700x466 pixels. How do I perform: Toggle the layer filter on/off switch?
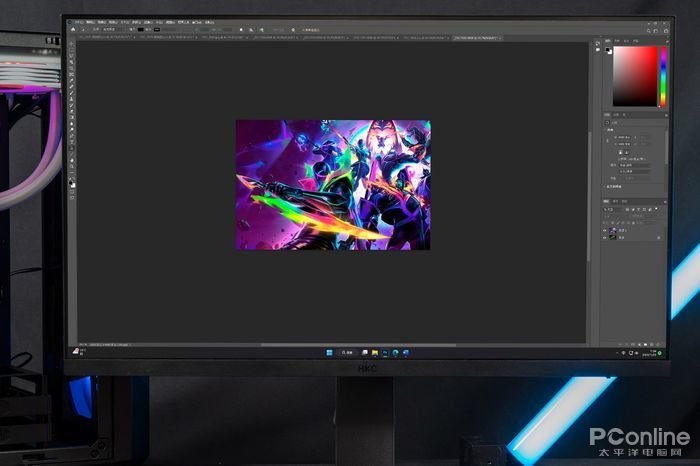pyautogui.click(x=657, y=209)
